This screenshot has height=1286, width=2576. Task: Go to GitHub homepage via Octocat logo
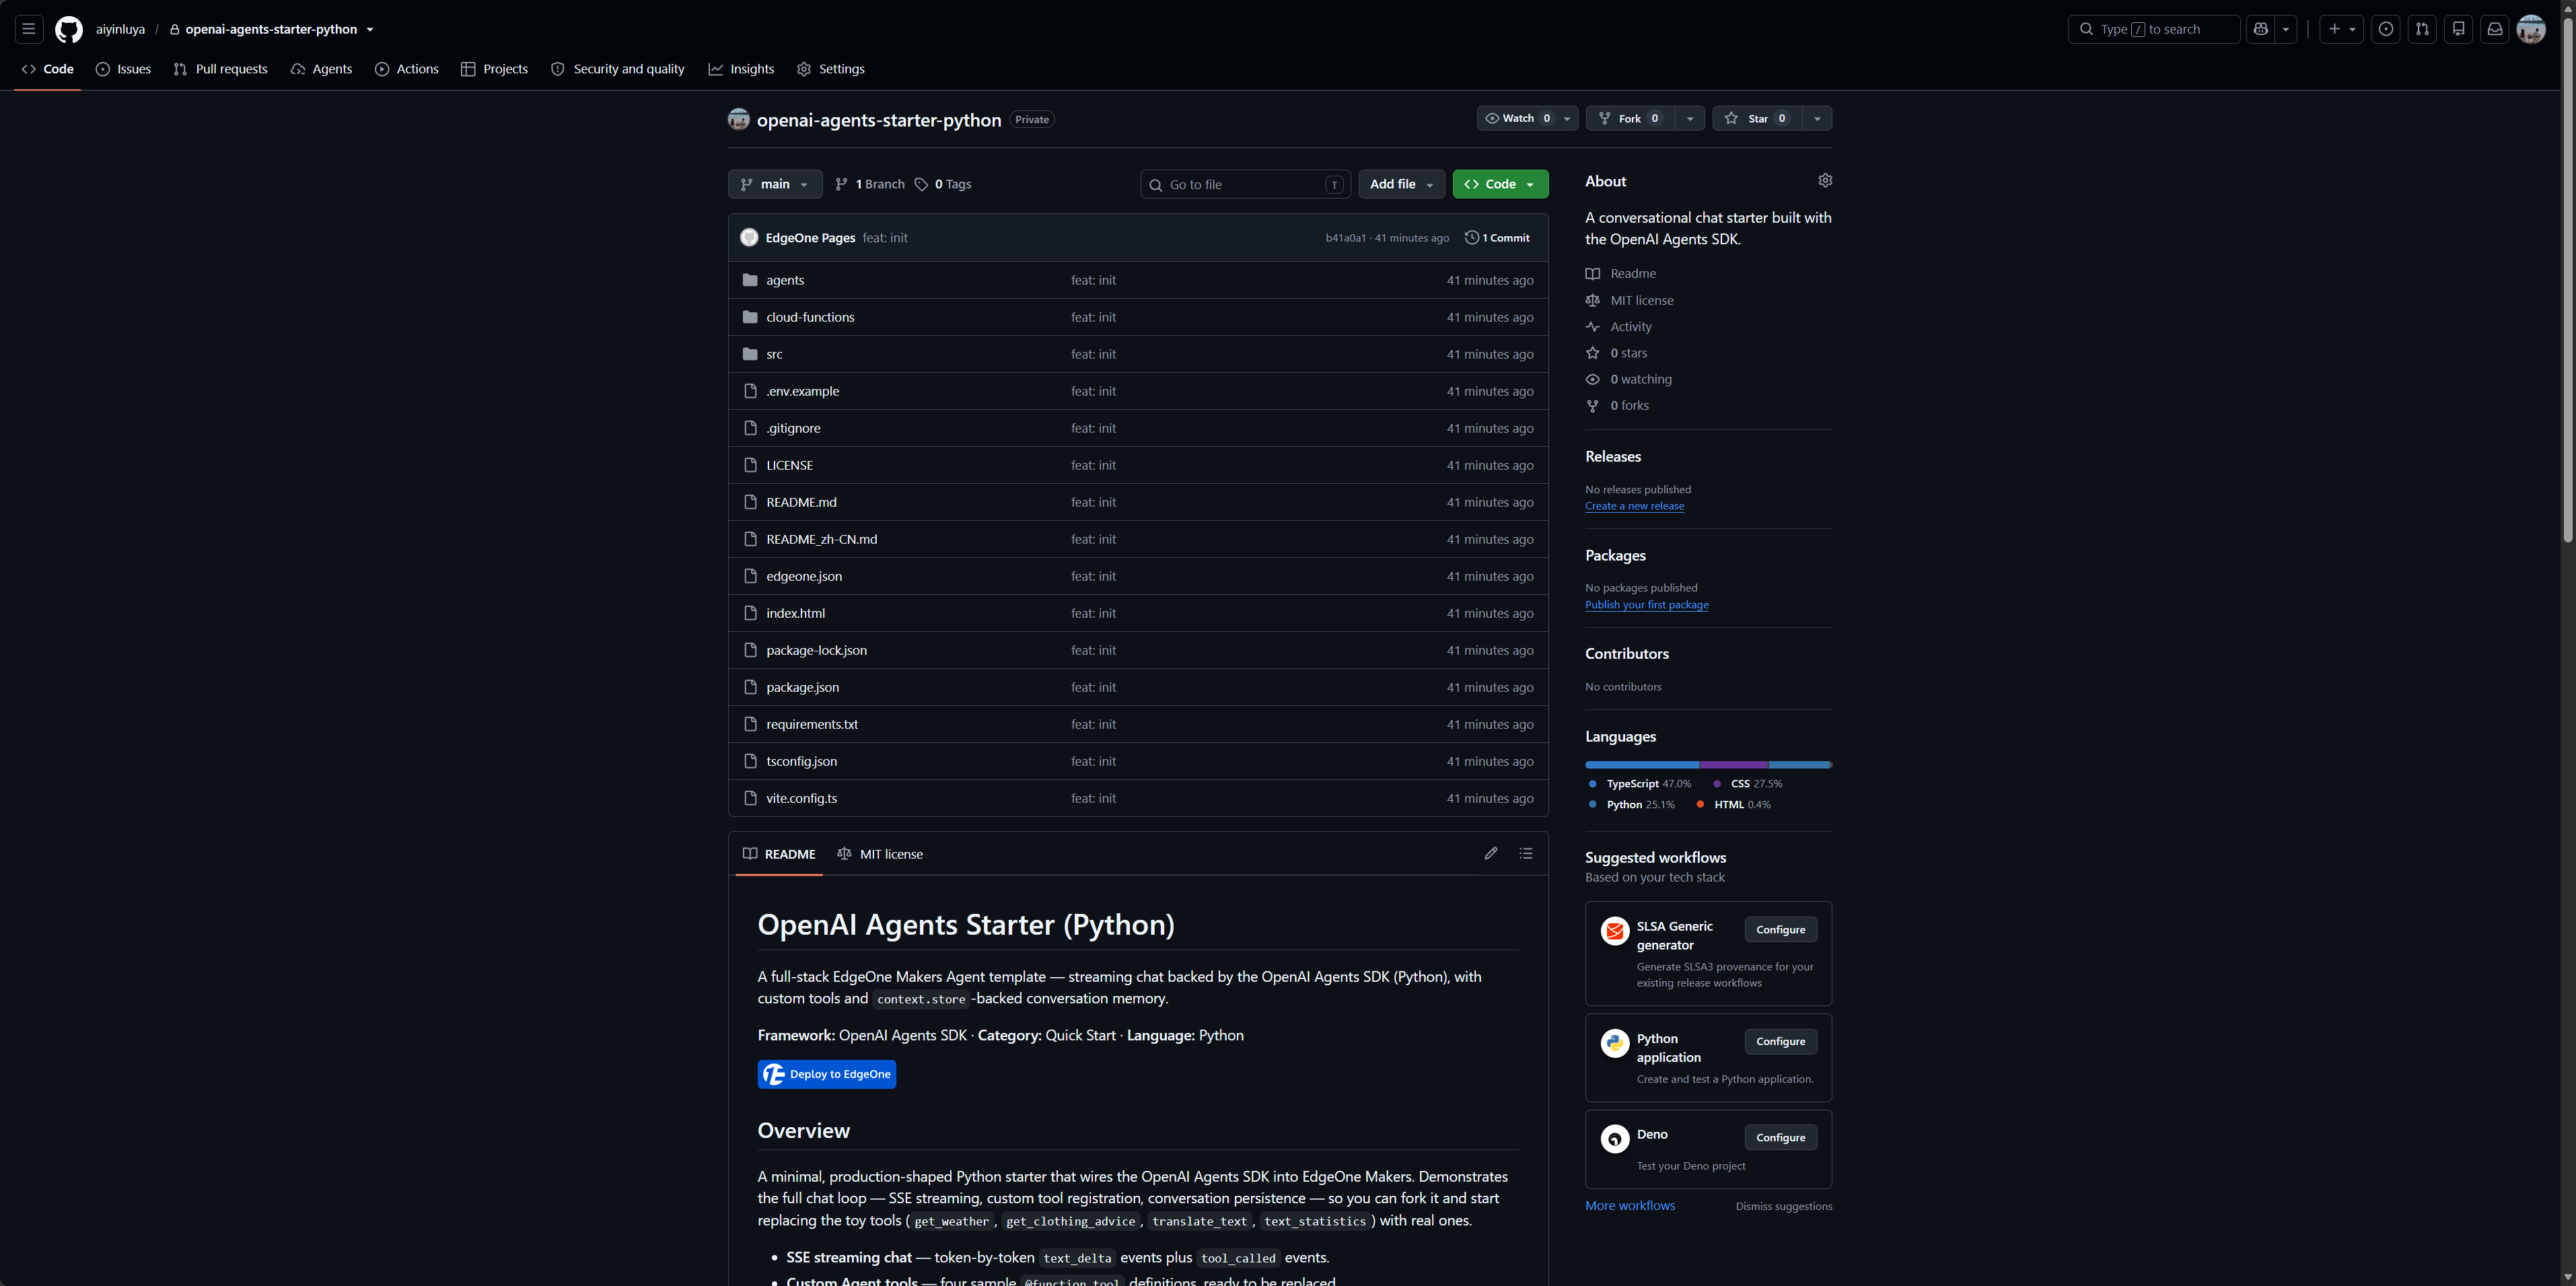point(69,29)
